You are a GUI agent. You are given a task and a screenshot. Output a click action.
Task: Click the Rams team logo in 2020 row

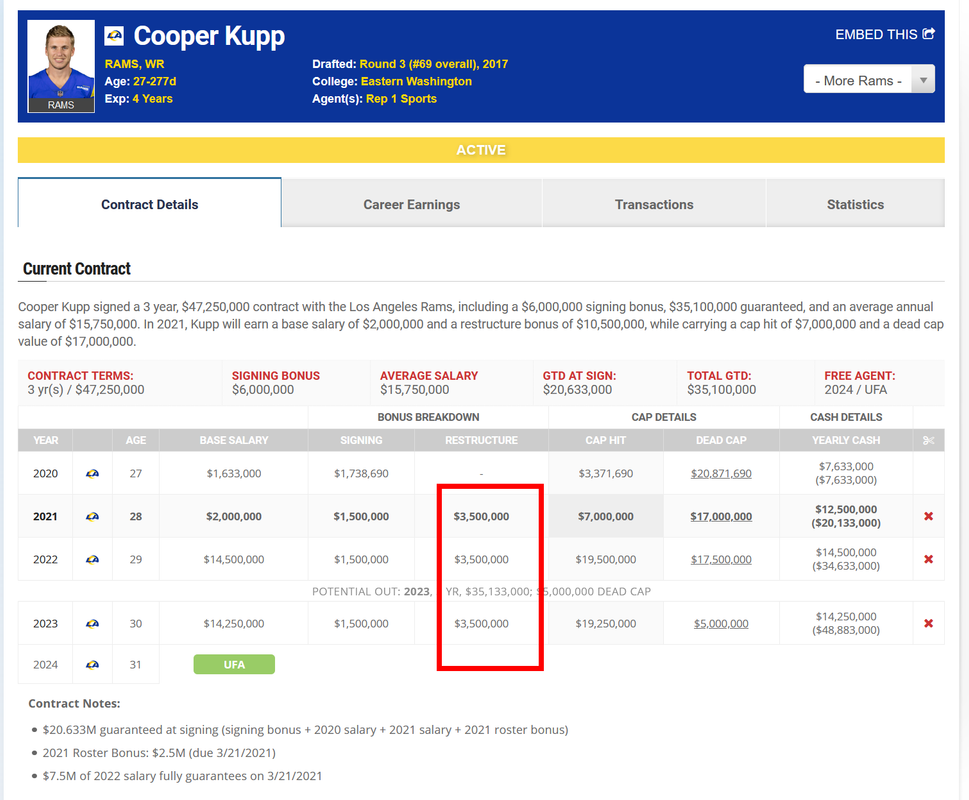[x=92, y=474]
